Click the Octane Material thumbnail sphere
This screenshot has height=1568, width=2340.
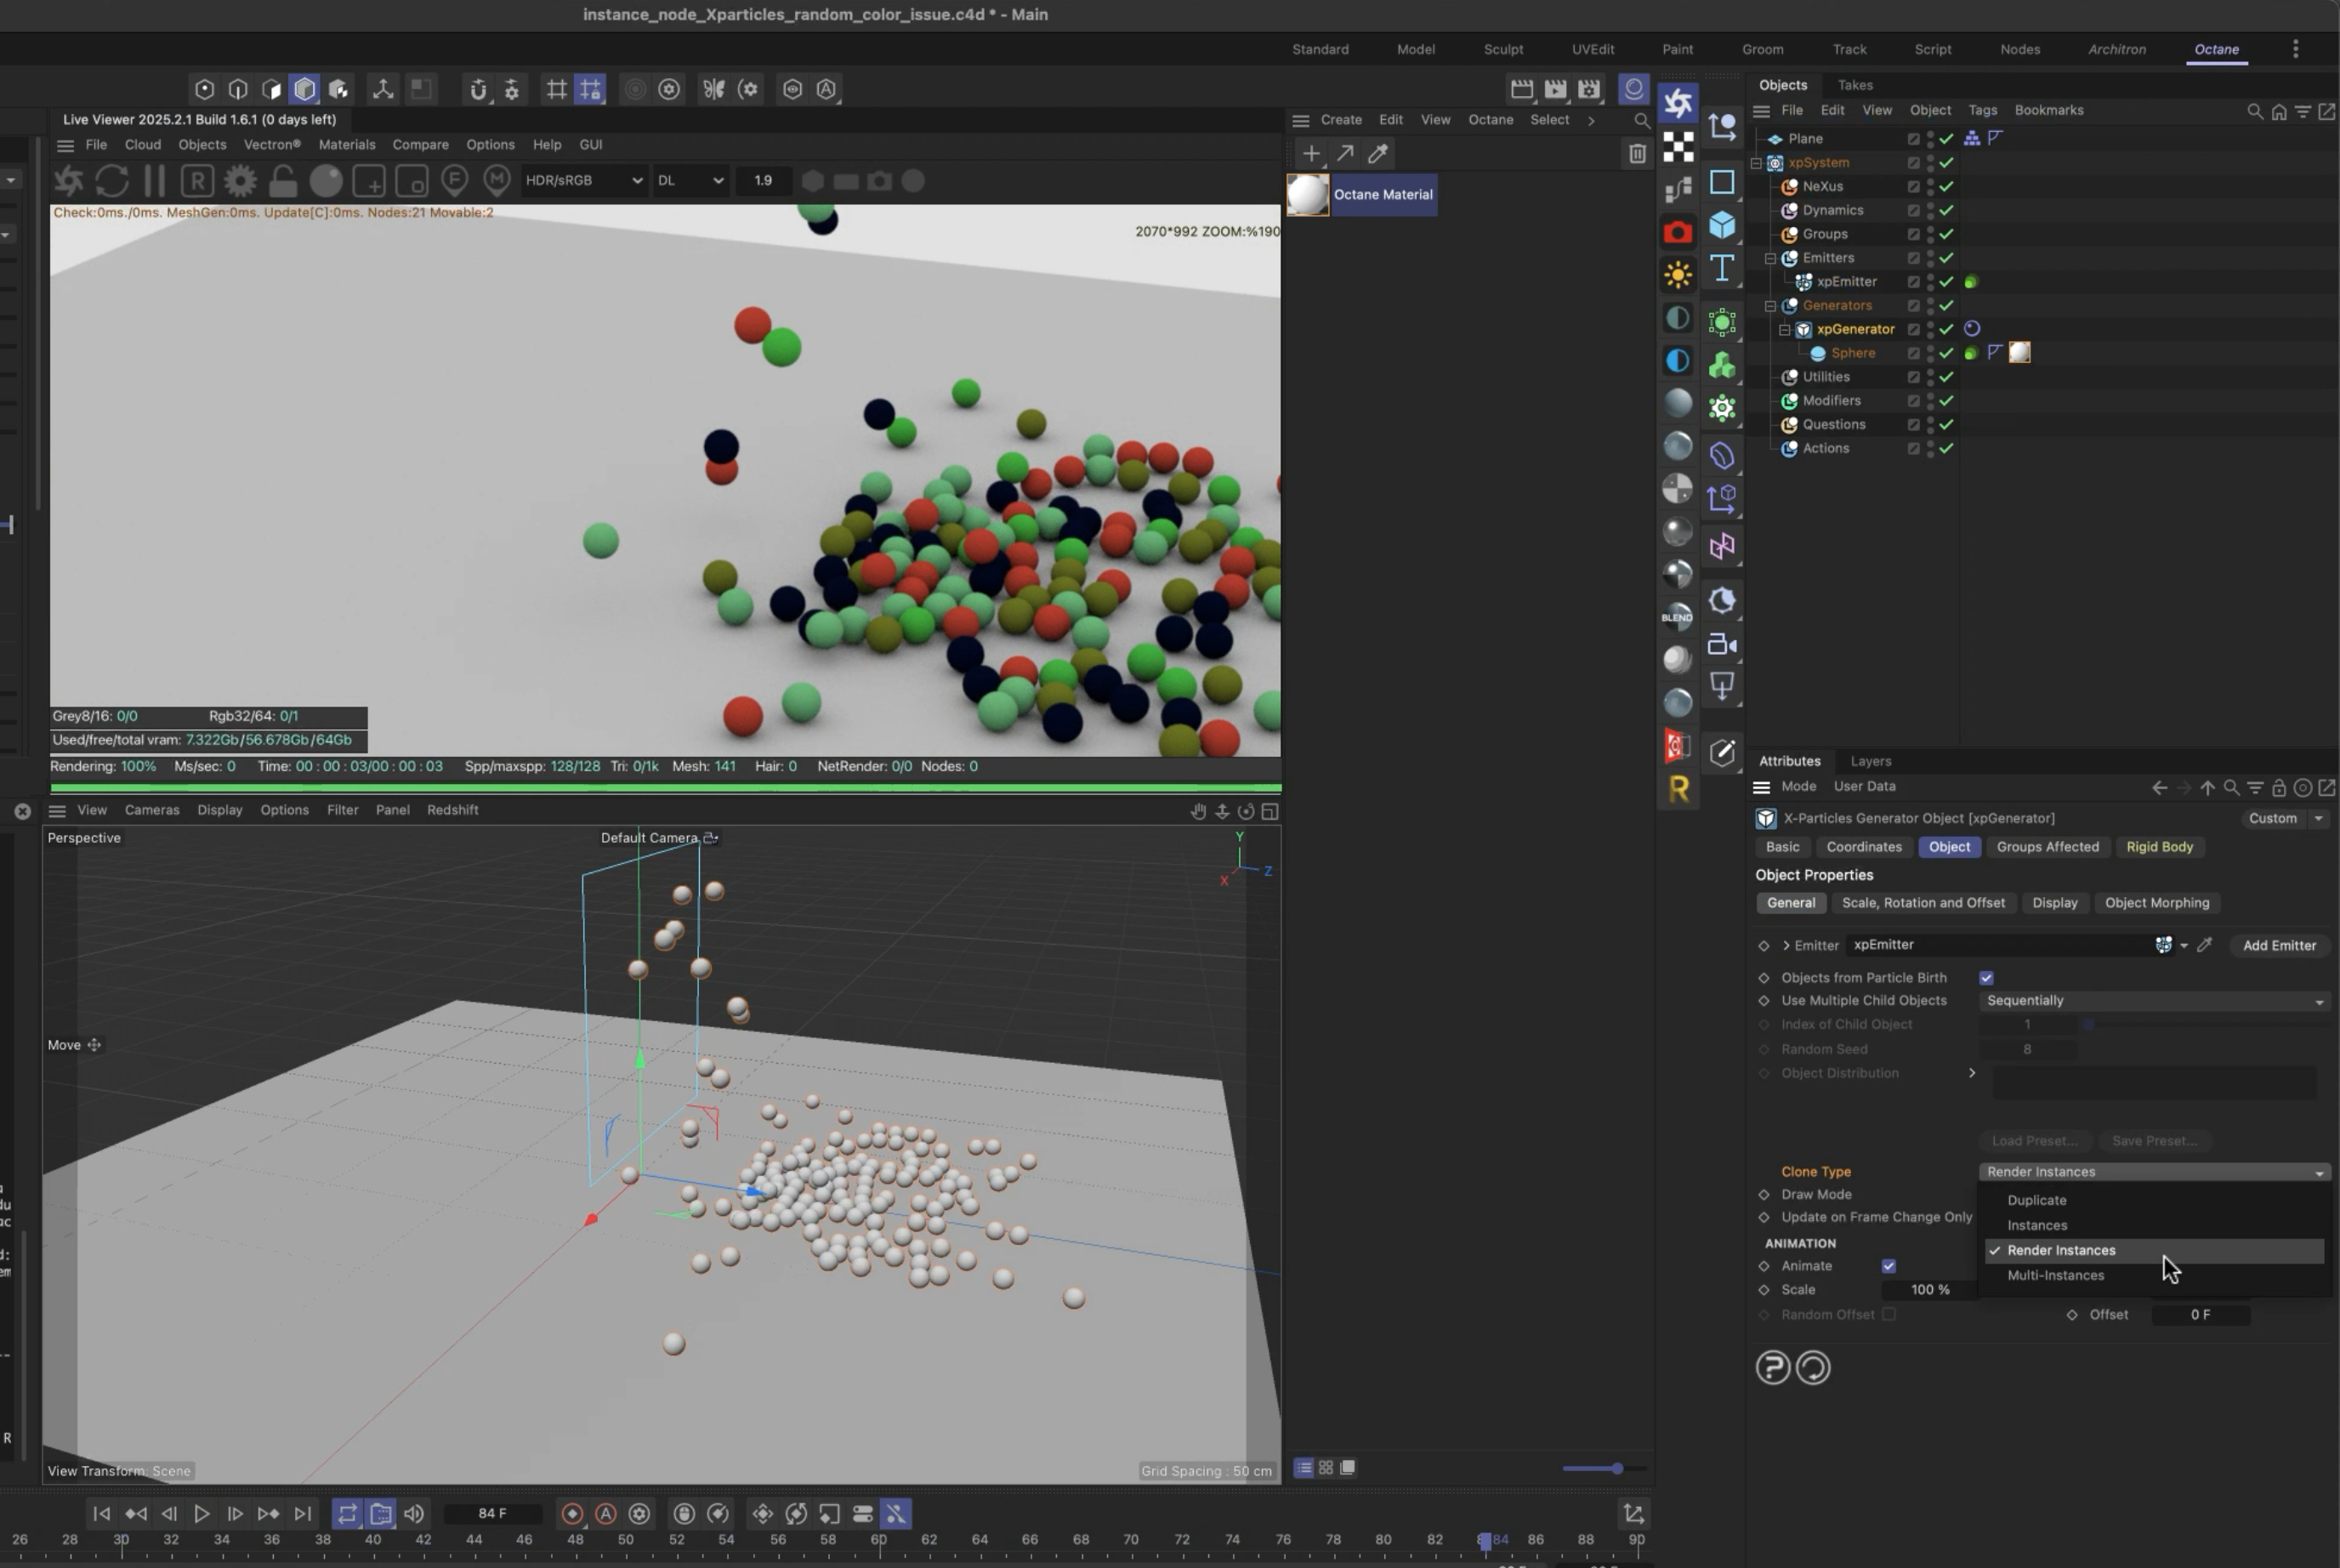point(1307,194)
